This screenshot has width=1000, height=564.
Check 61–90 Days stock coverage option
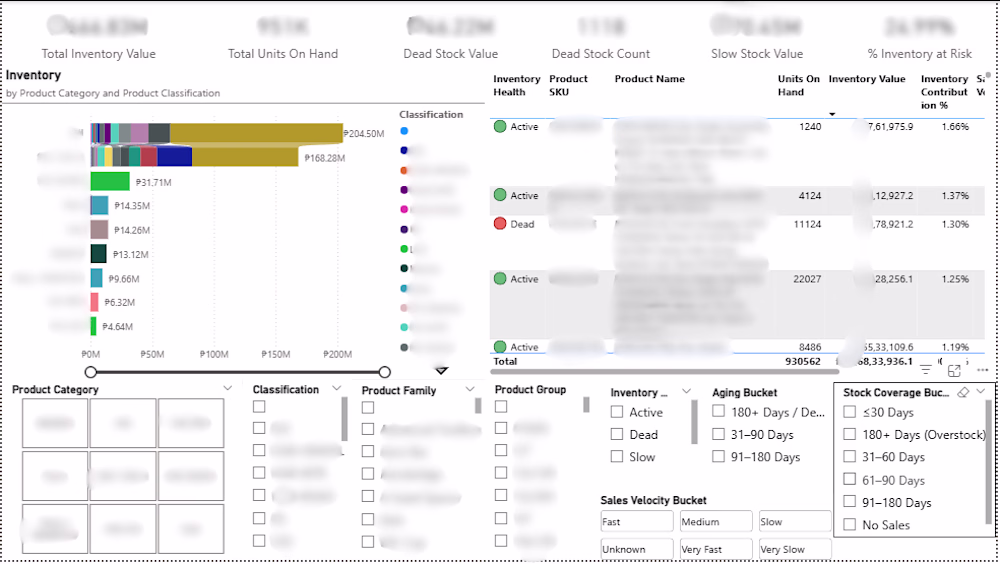(x=849, y=480)
